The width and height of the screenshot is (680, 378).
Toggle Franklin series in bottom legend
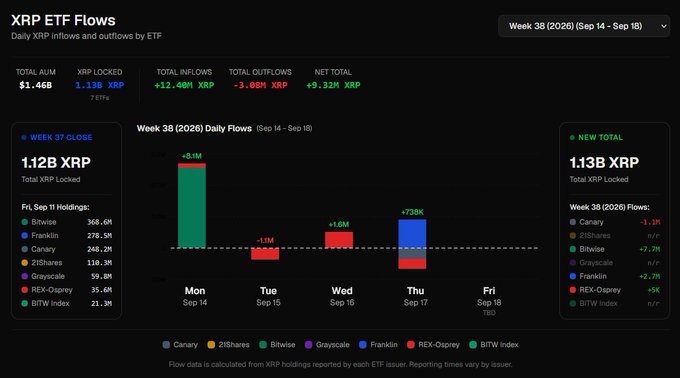(x=378, y=345)
